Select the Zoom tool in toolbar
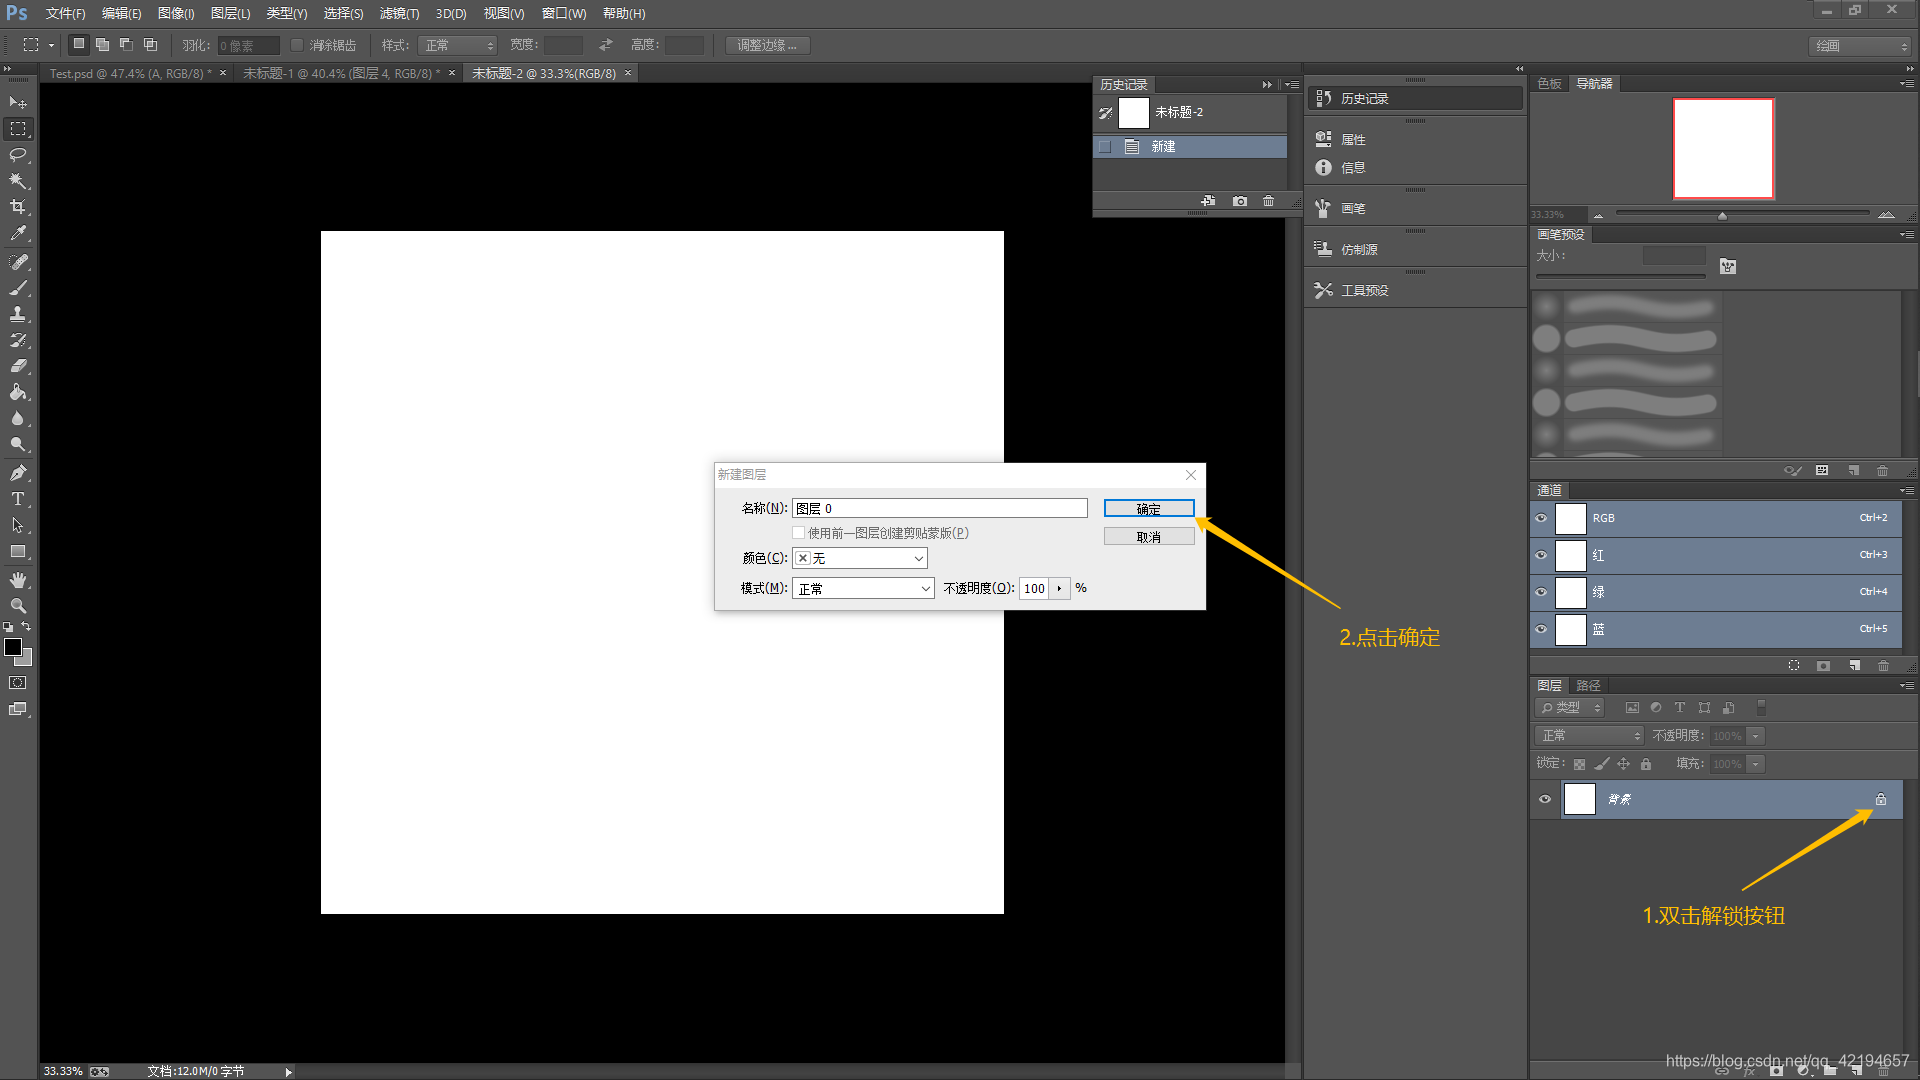The width and height of the screenshot is (1920, 1080). click(x=18, y=606)
